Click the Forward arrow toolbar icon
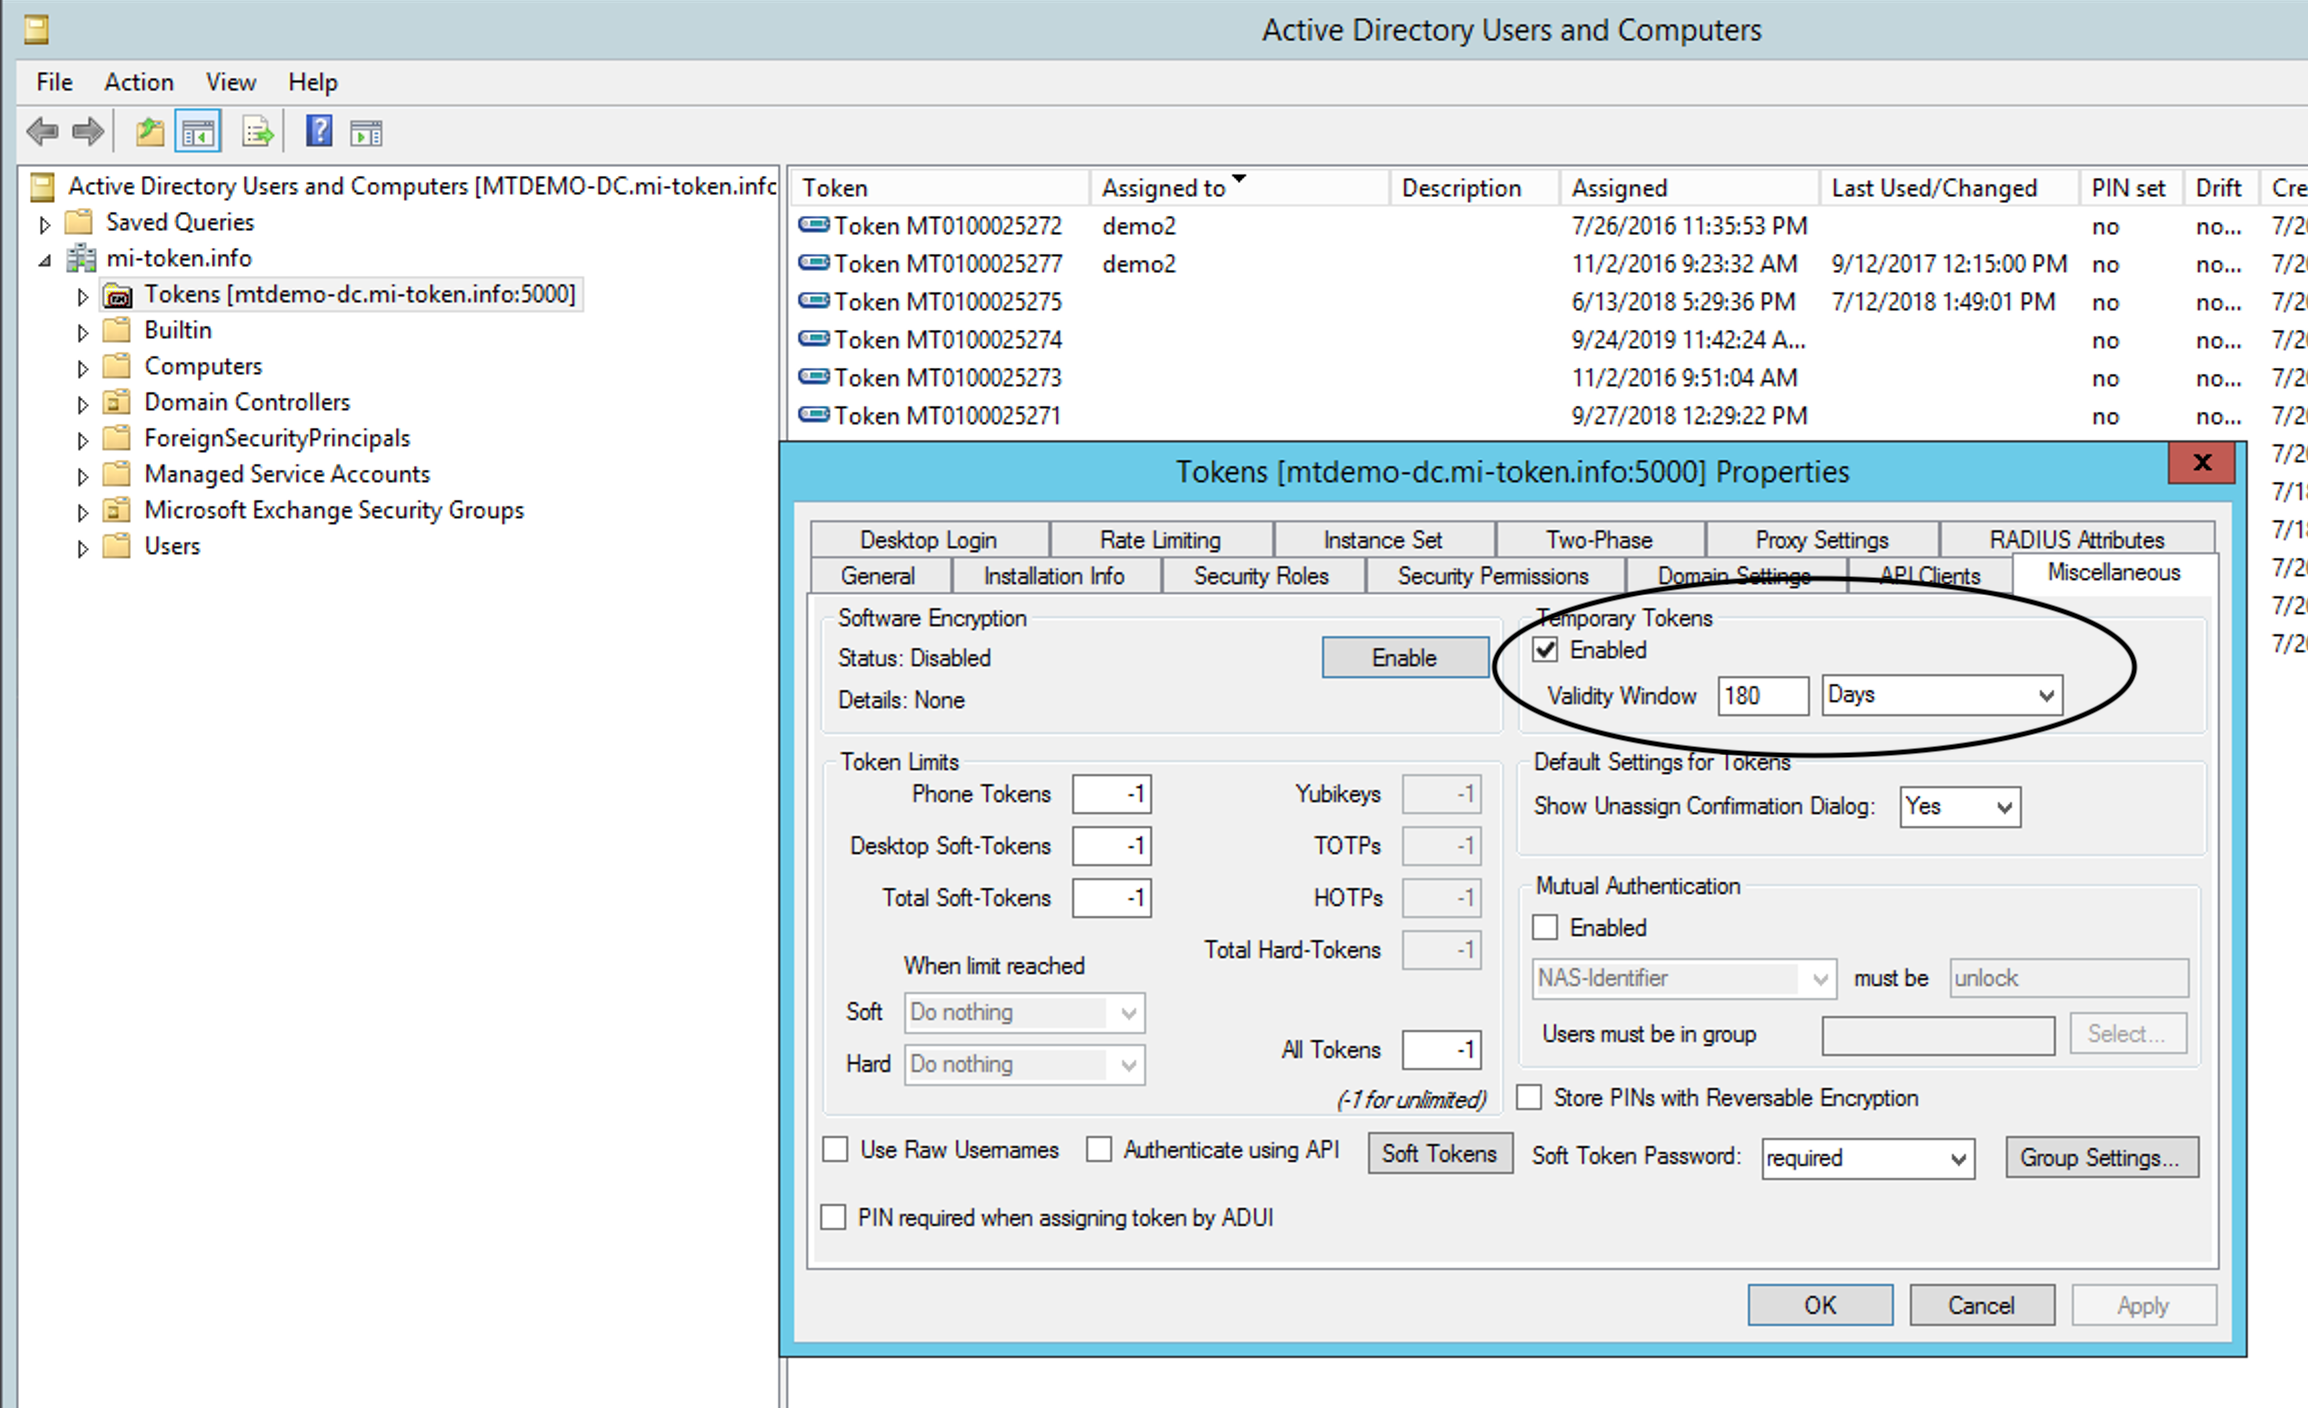 (88, 131)
